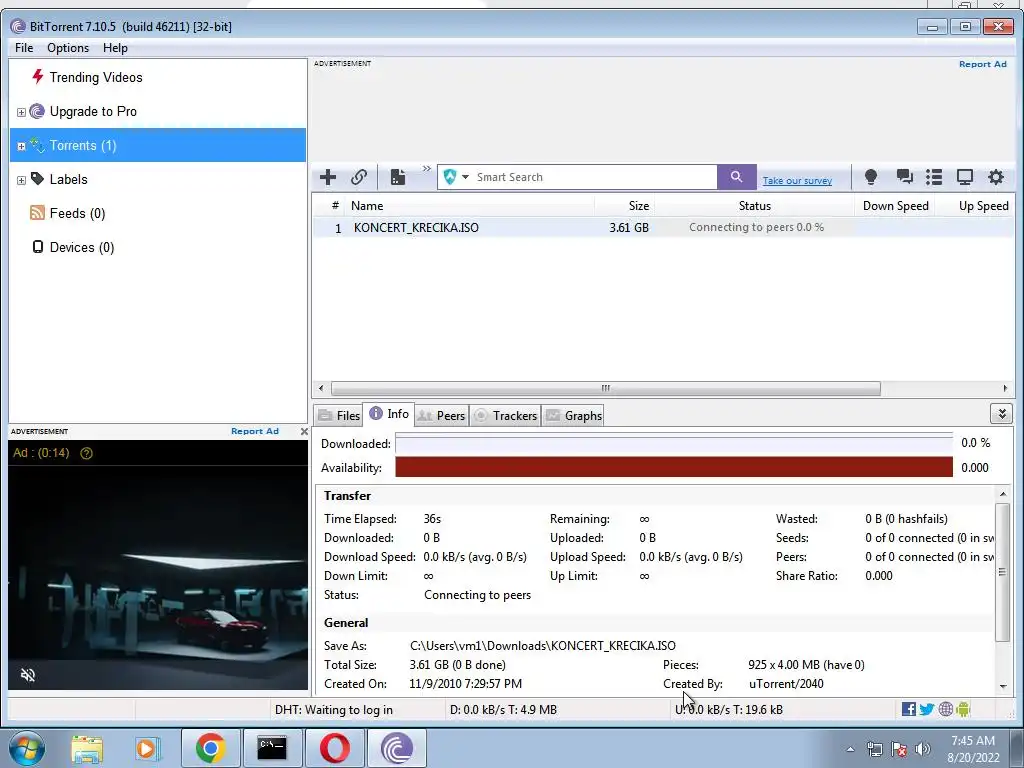The width and height of the screenshot is (1024, 768).
Task: Expand the Upgrade to Pro tree node
Action: [x=21, y=112]
